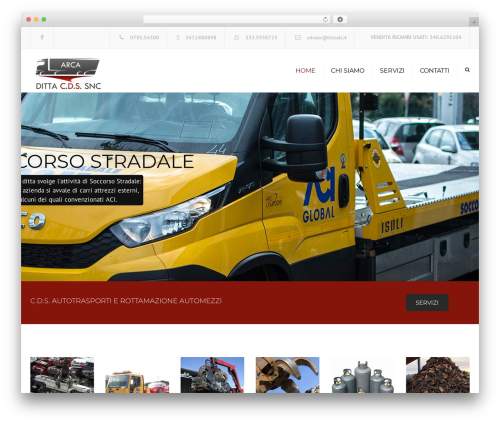Go to the Home menu item
The width and height of the screenshot is (500, 423).
click(x=305, y=70)
